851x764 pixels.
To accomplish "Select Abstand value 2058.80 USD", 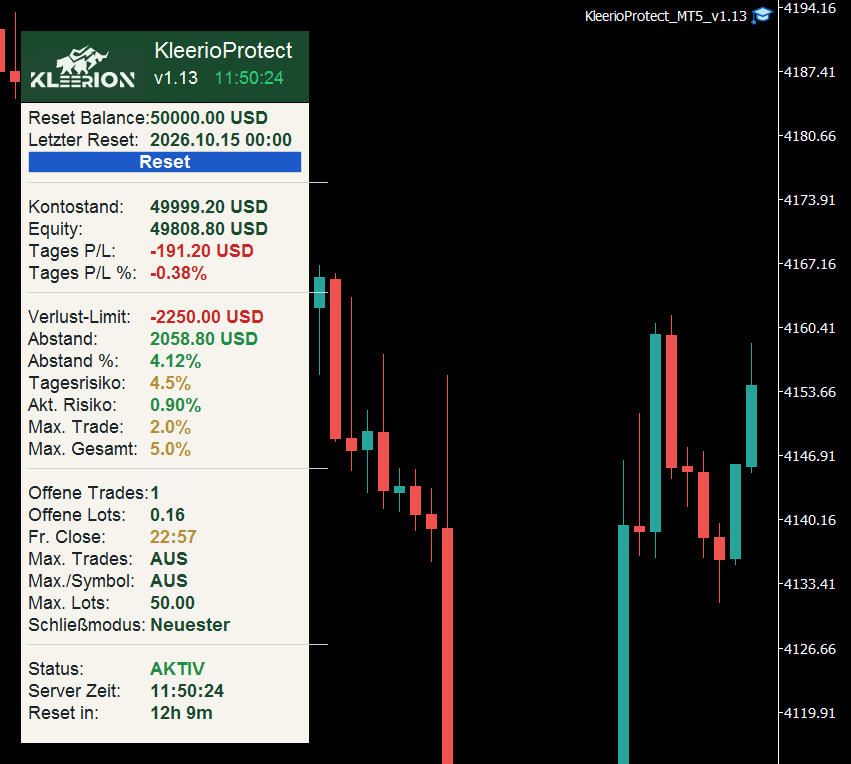I will pyautogui.click(x=204, y=339).
